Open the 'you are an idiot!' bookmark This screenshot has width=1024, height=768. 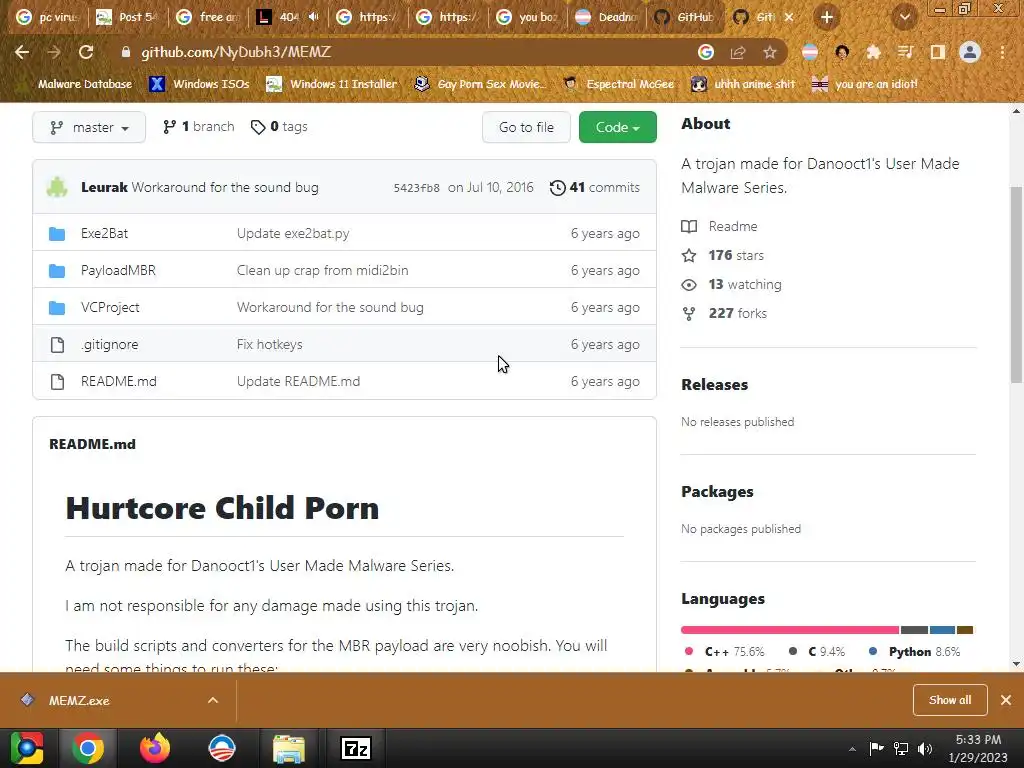pos(865,84)
